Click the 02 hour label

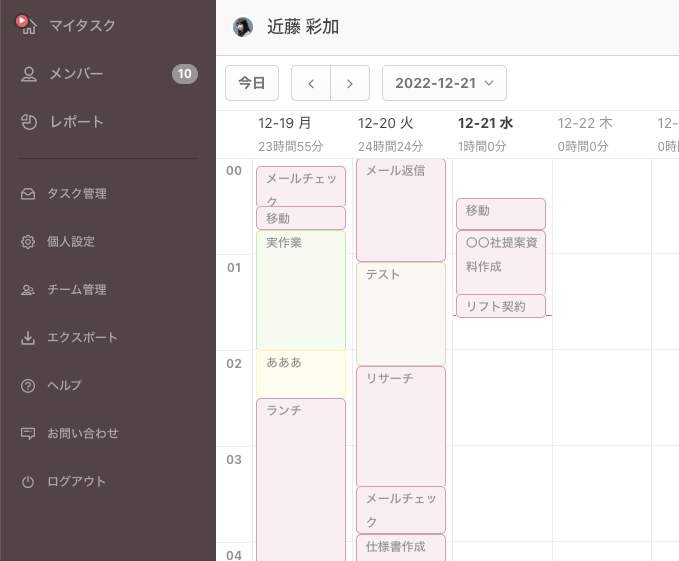tap(234, 364)
